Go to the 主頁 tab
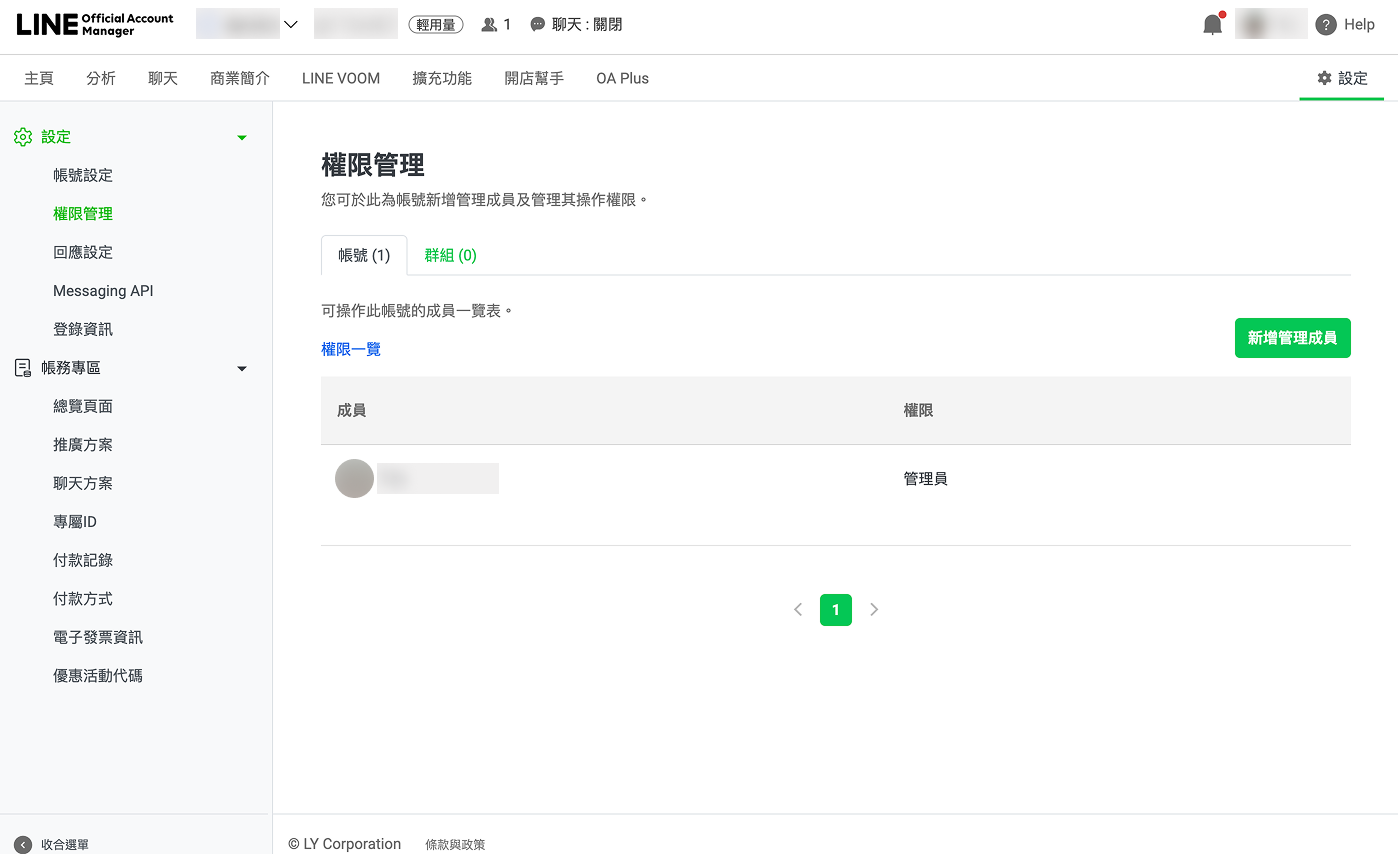Image resolution: width=1398 pixels, height=854 pixels. (39, 78)
